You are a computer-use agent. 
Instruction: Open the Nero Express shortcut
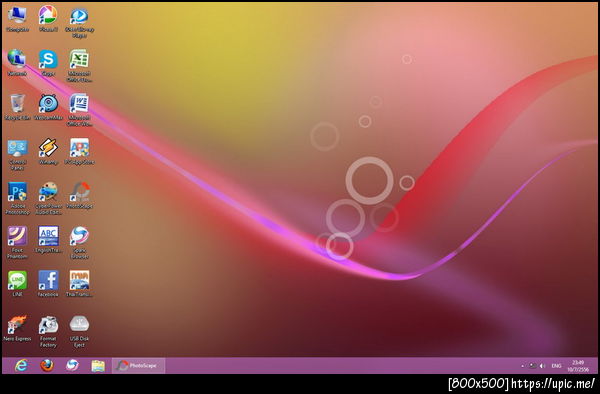click(x=17, y=328)
